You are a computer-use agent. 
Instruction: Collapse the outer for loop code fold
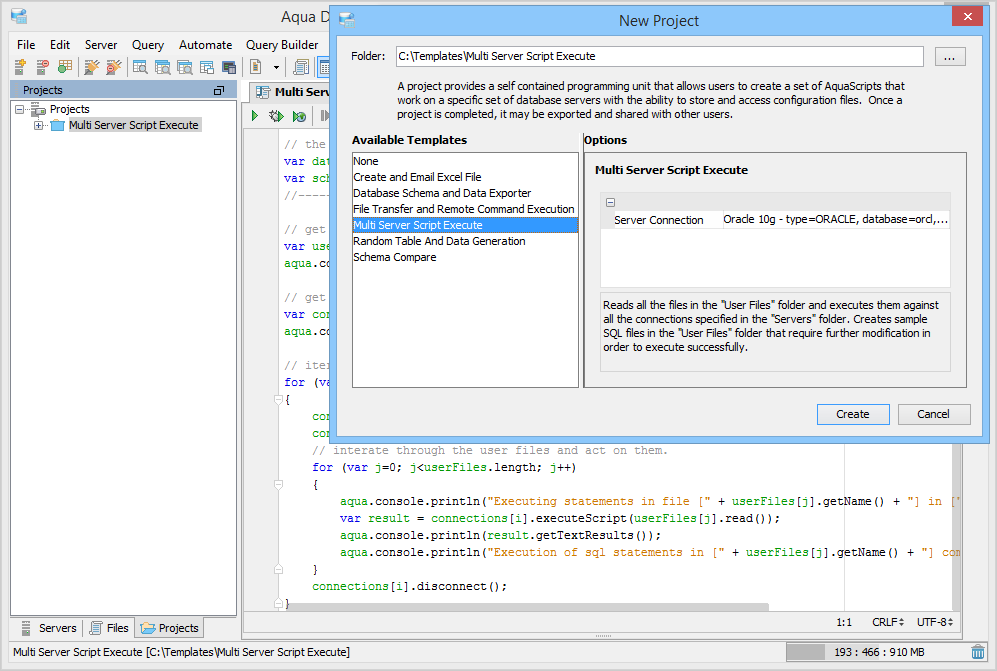tap(278, 399)
